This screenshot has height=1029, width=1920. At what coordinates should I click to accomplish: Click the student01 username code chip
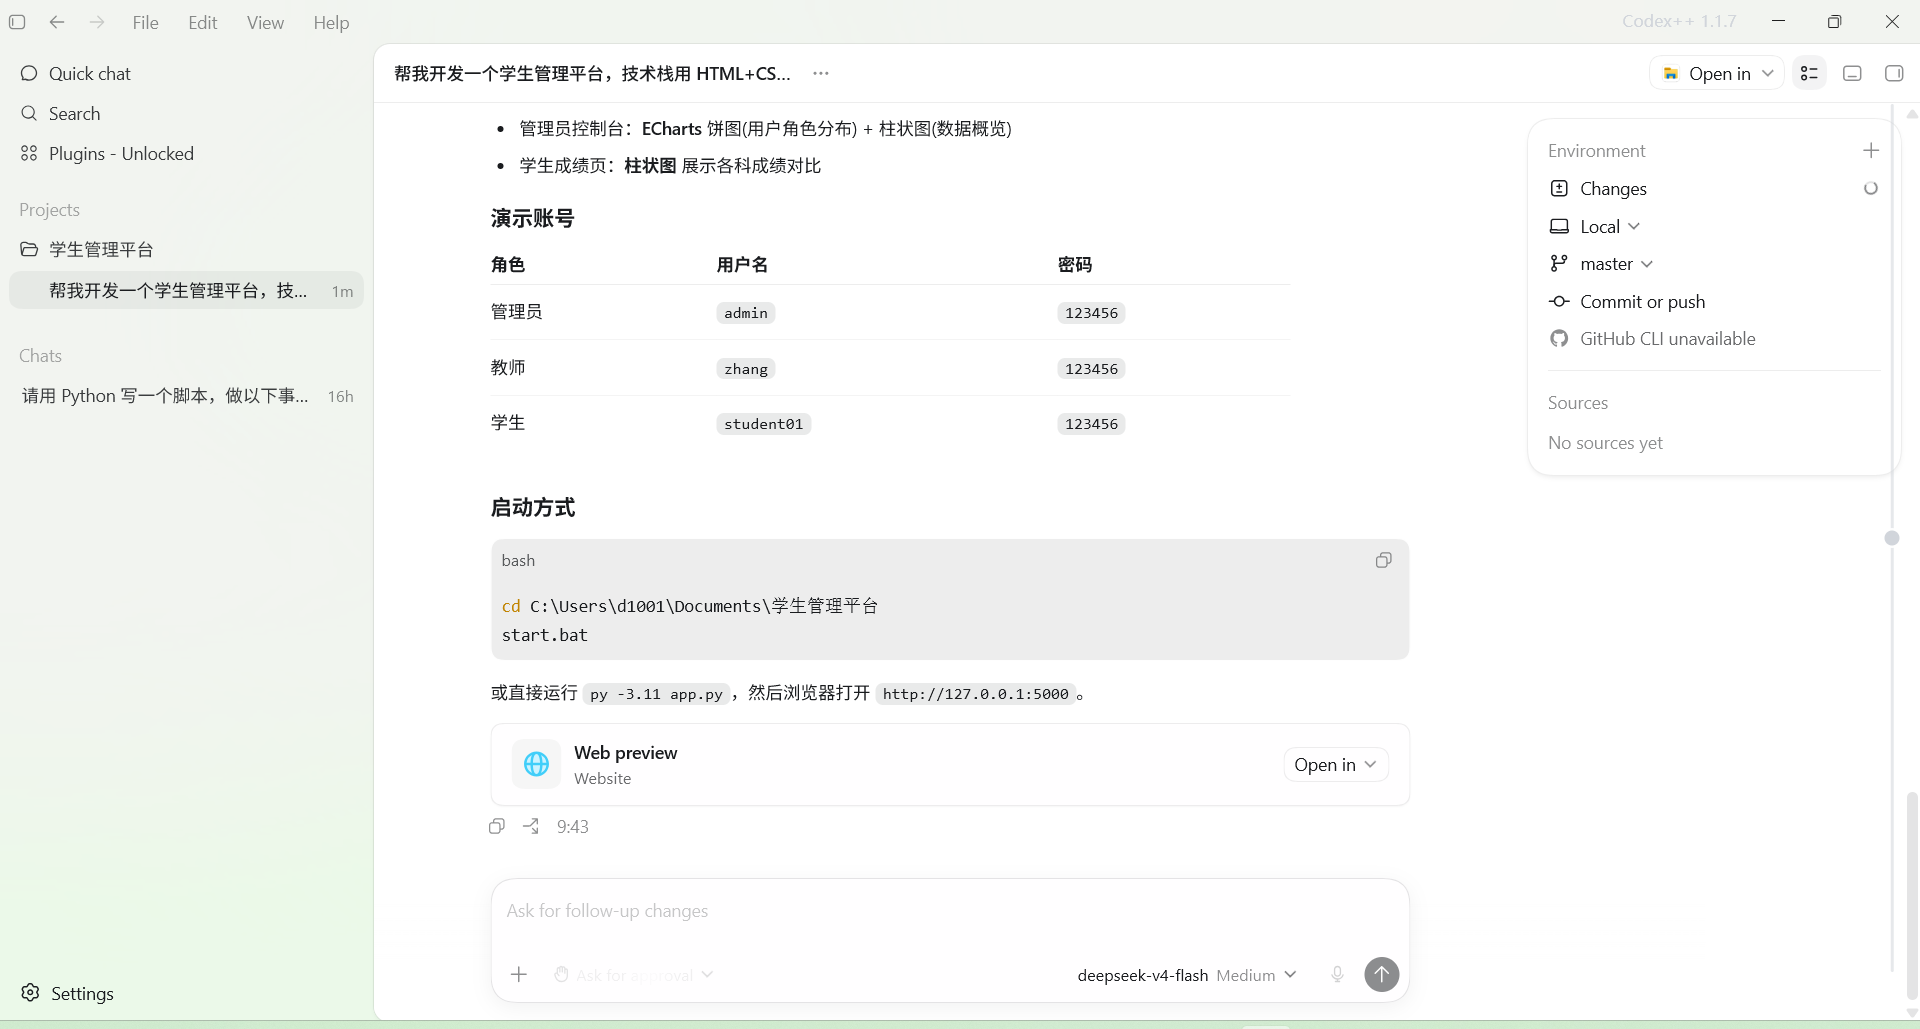pyautogui.click(x=764, y=424)
